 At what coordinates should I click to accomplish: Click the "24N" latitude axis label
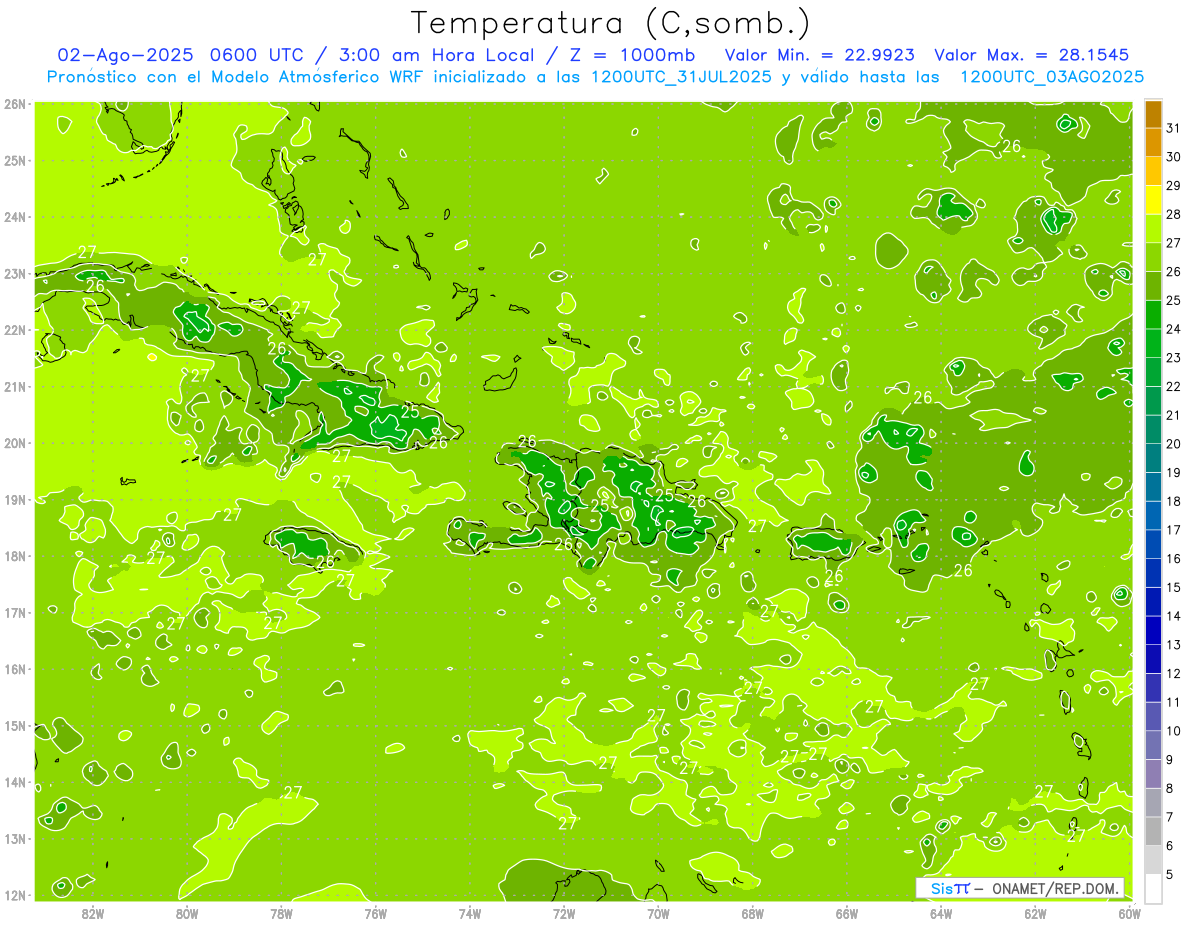[14, 217]
